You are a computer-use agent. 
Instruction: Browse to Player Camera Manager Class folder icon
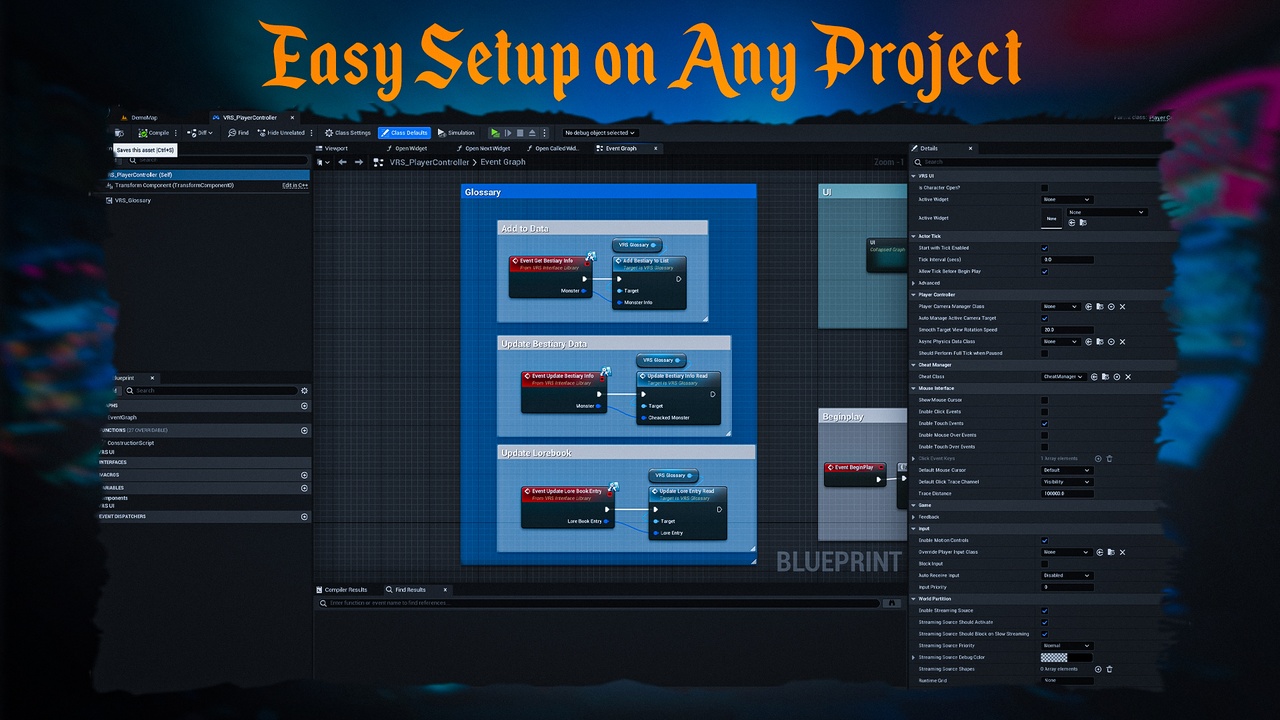1099,307
